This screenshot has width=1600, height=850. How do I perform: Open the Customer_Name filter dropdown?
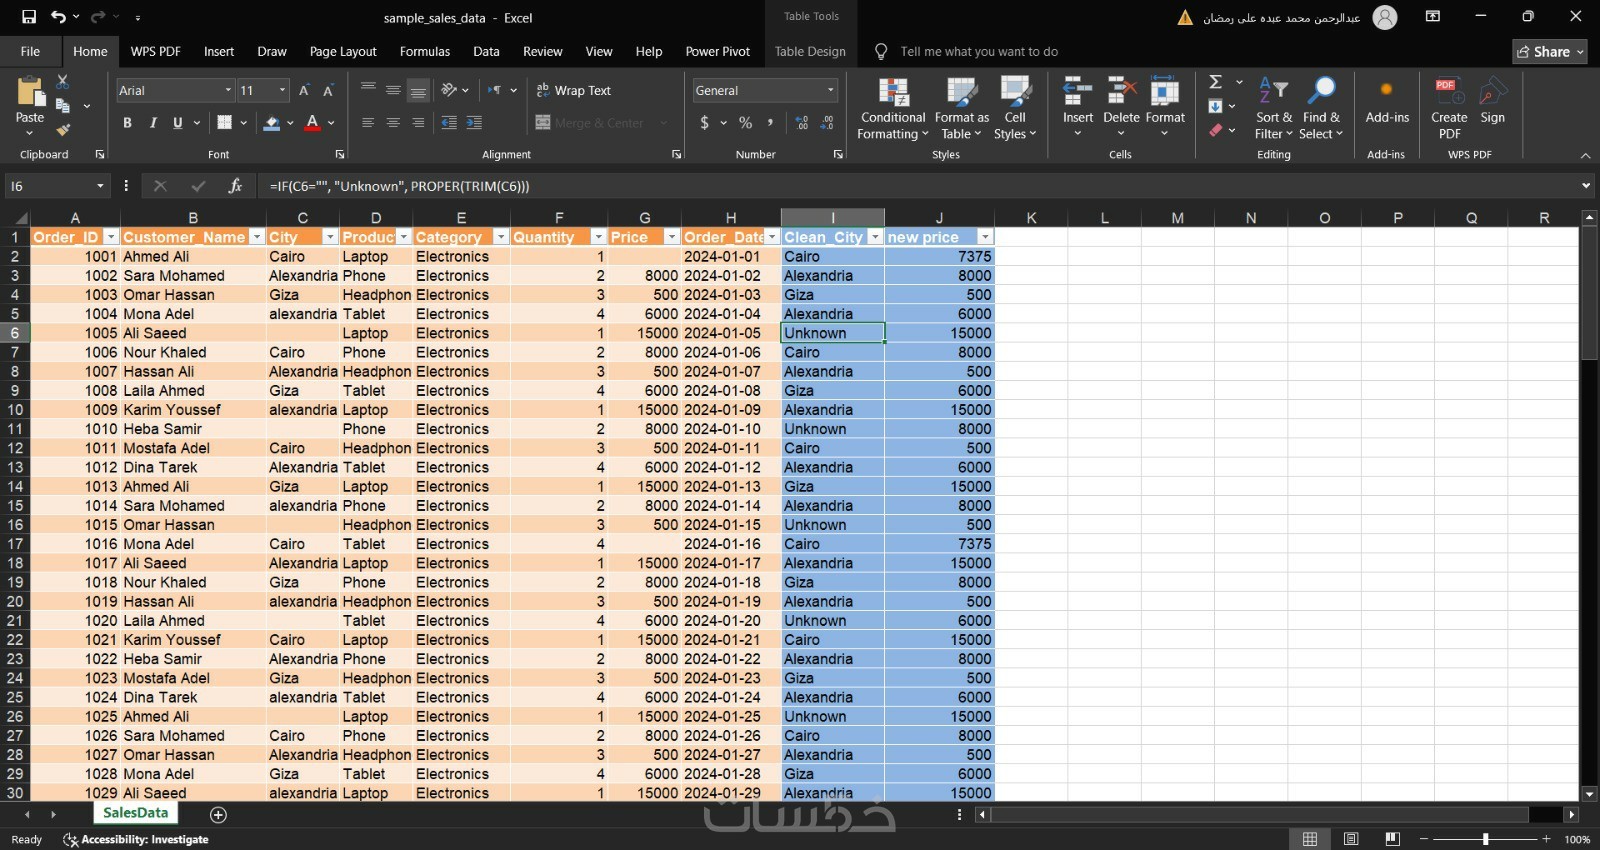[257, 237]
